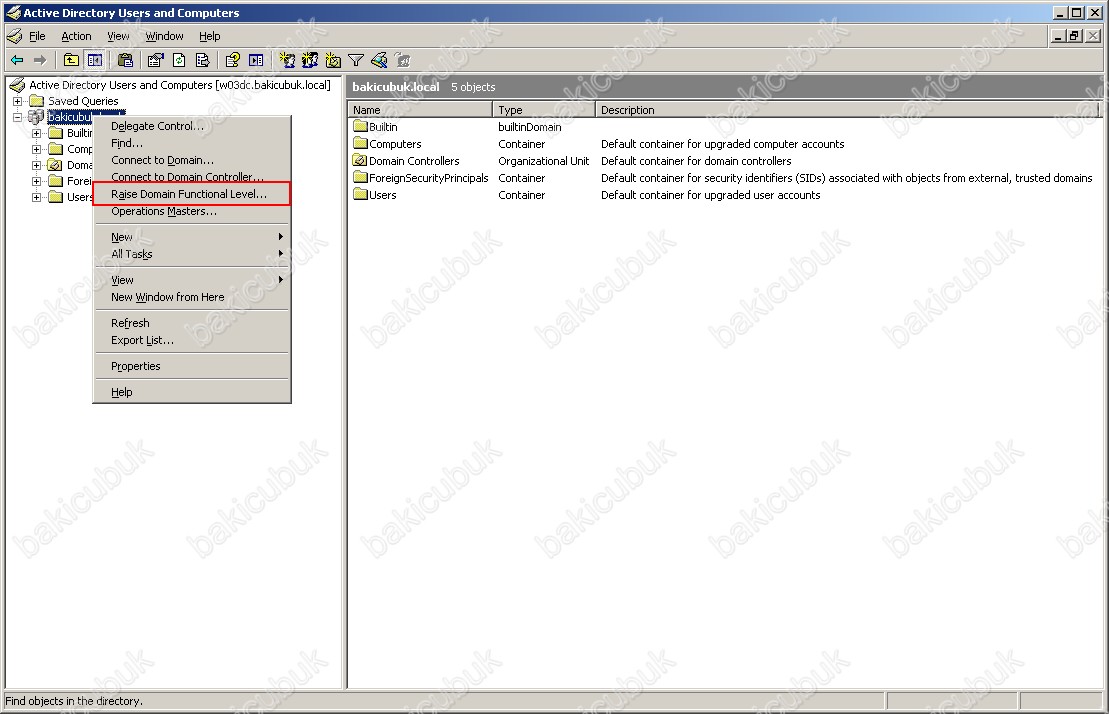
Task: Expand the Domain Controllers node in the tree
Action: (x=37, y=165)
